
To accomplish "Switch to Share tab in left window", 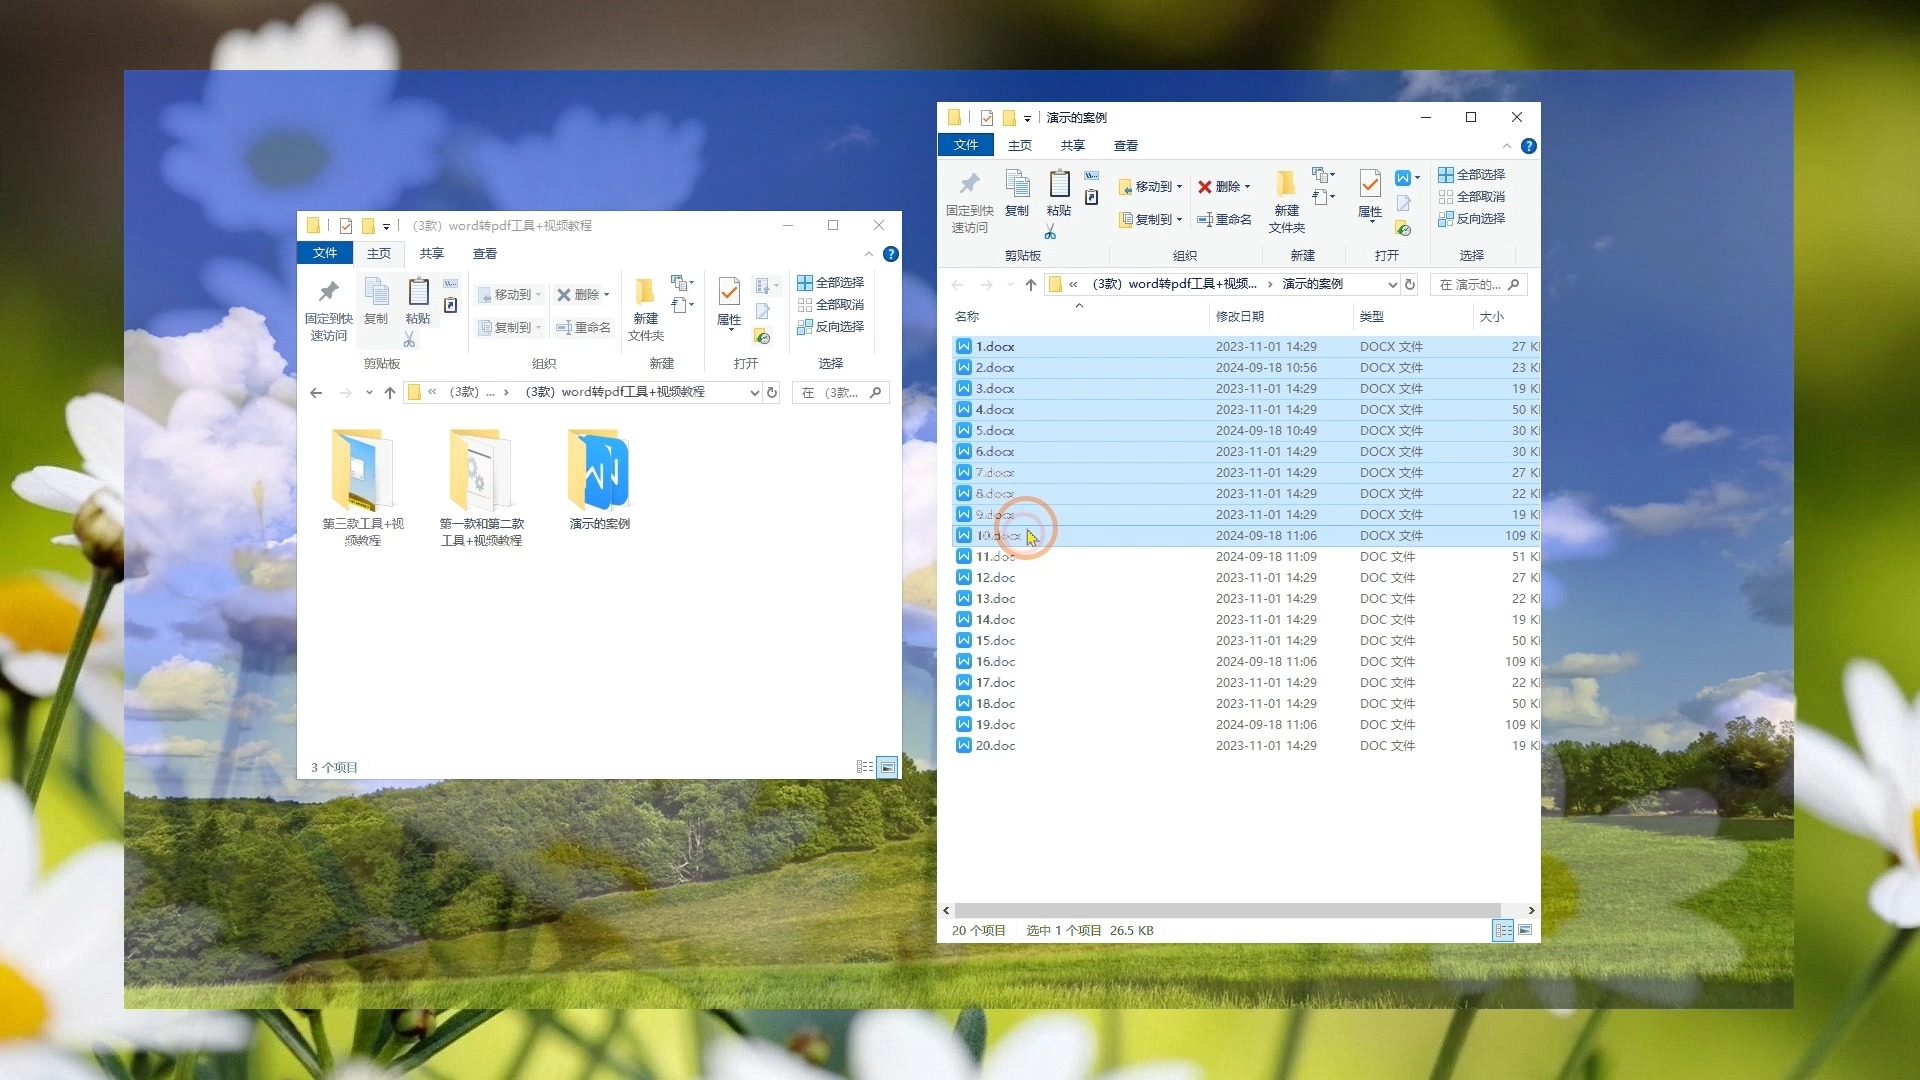I will 432,254.
